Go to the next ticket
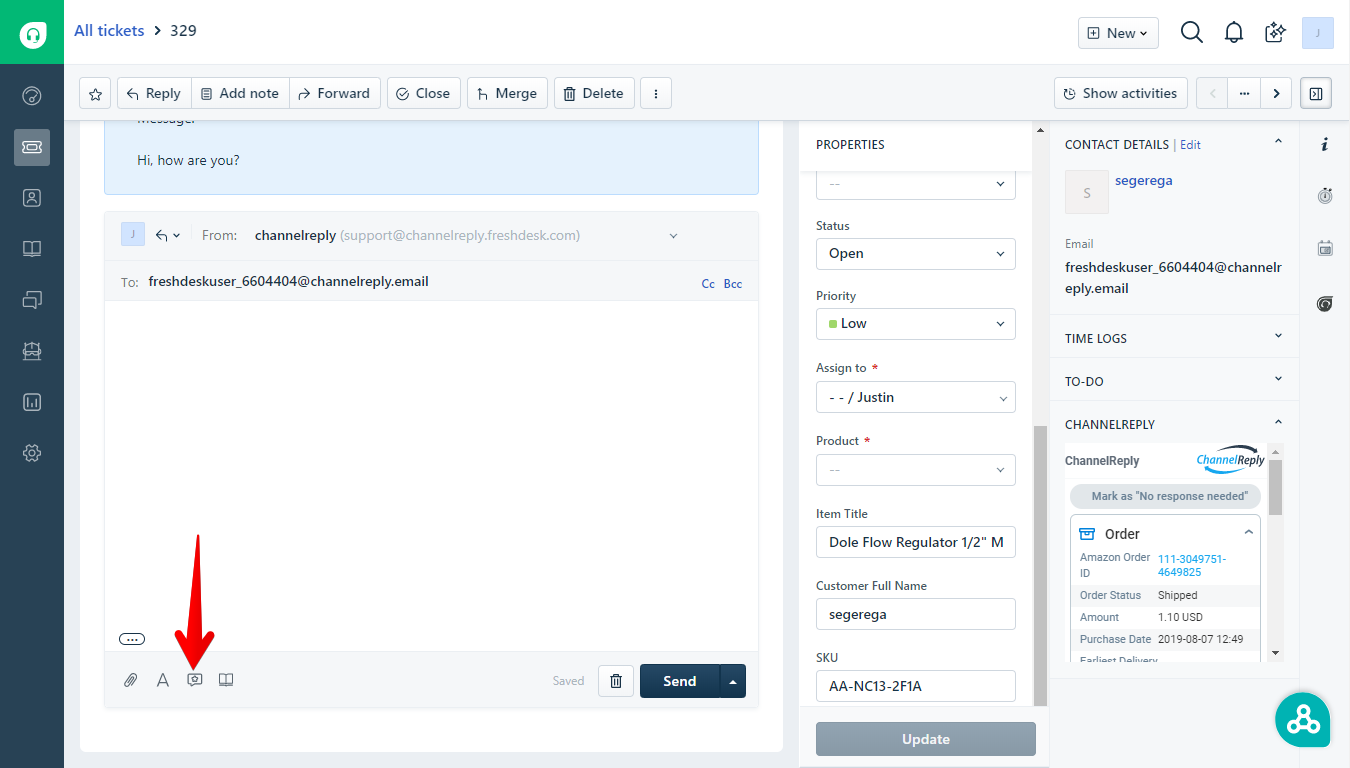Viewport: 1350px width, 768px height. coord(1276,94)
